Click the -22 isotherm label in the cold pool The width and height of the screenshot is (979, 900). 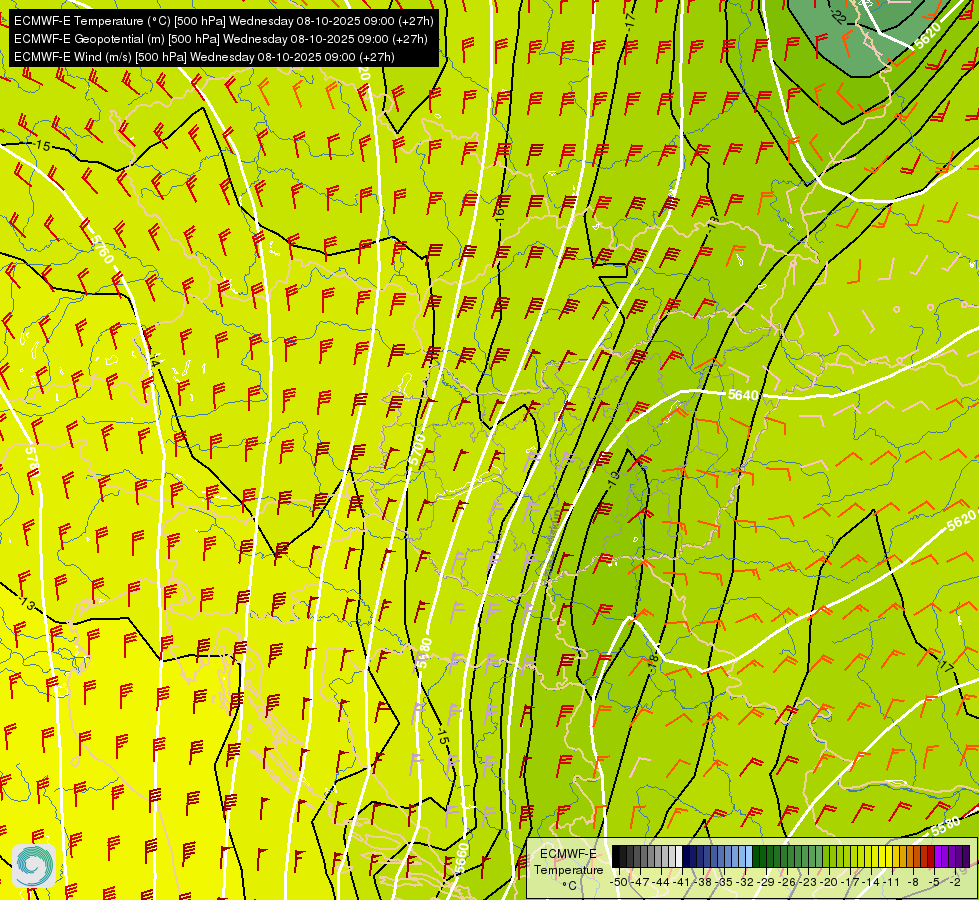(839, 17)
